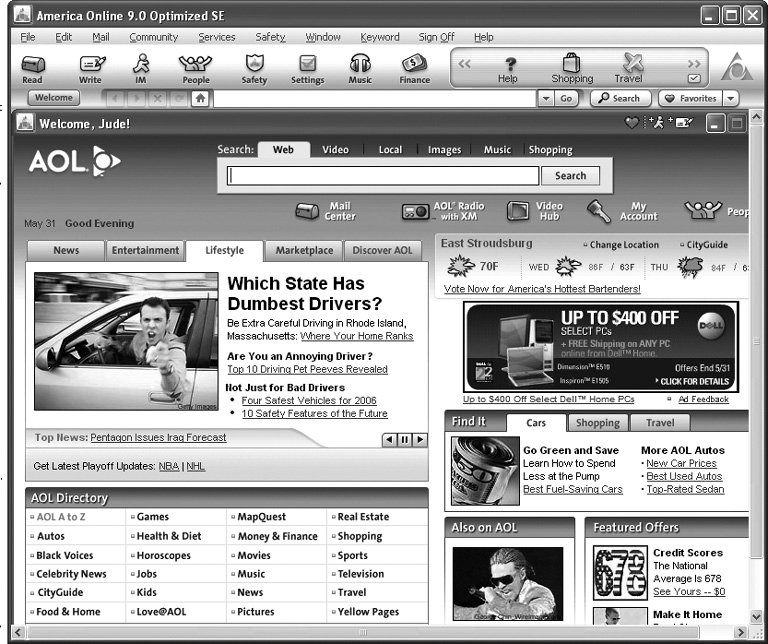
Task: Open Horoscopes in AOL Directory
Action: 163,556
